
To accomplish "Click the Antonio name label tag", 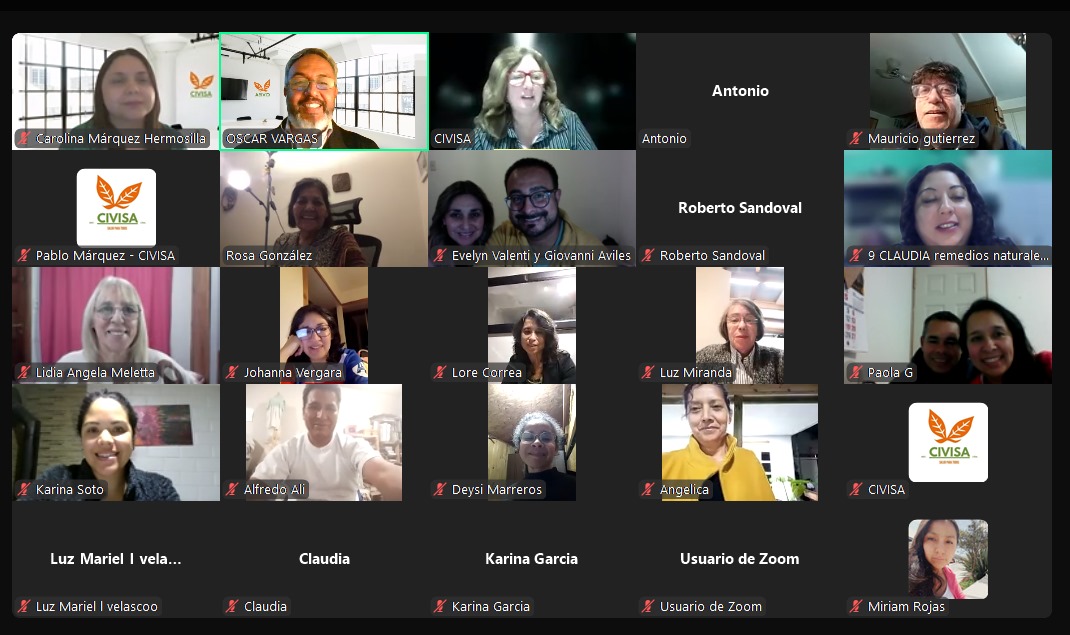I will (x=665, y=138).
